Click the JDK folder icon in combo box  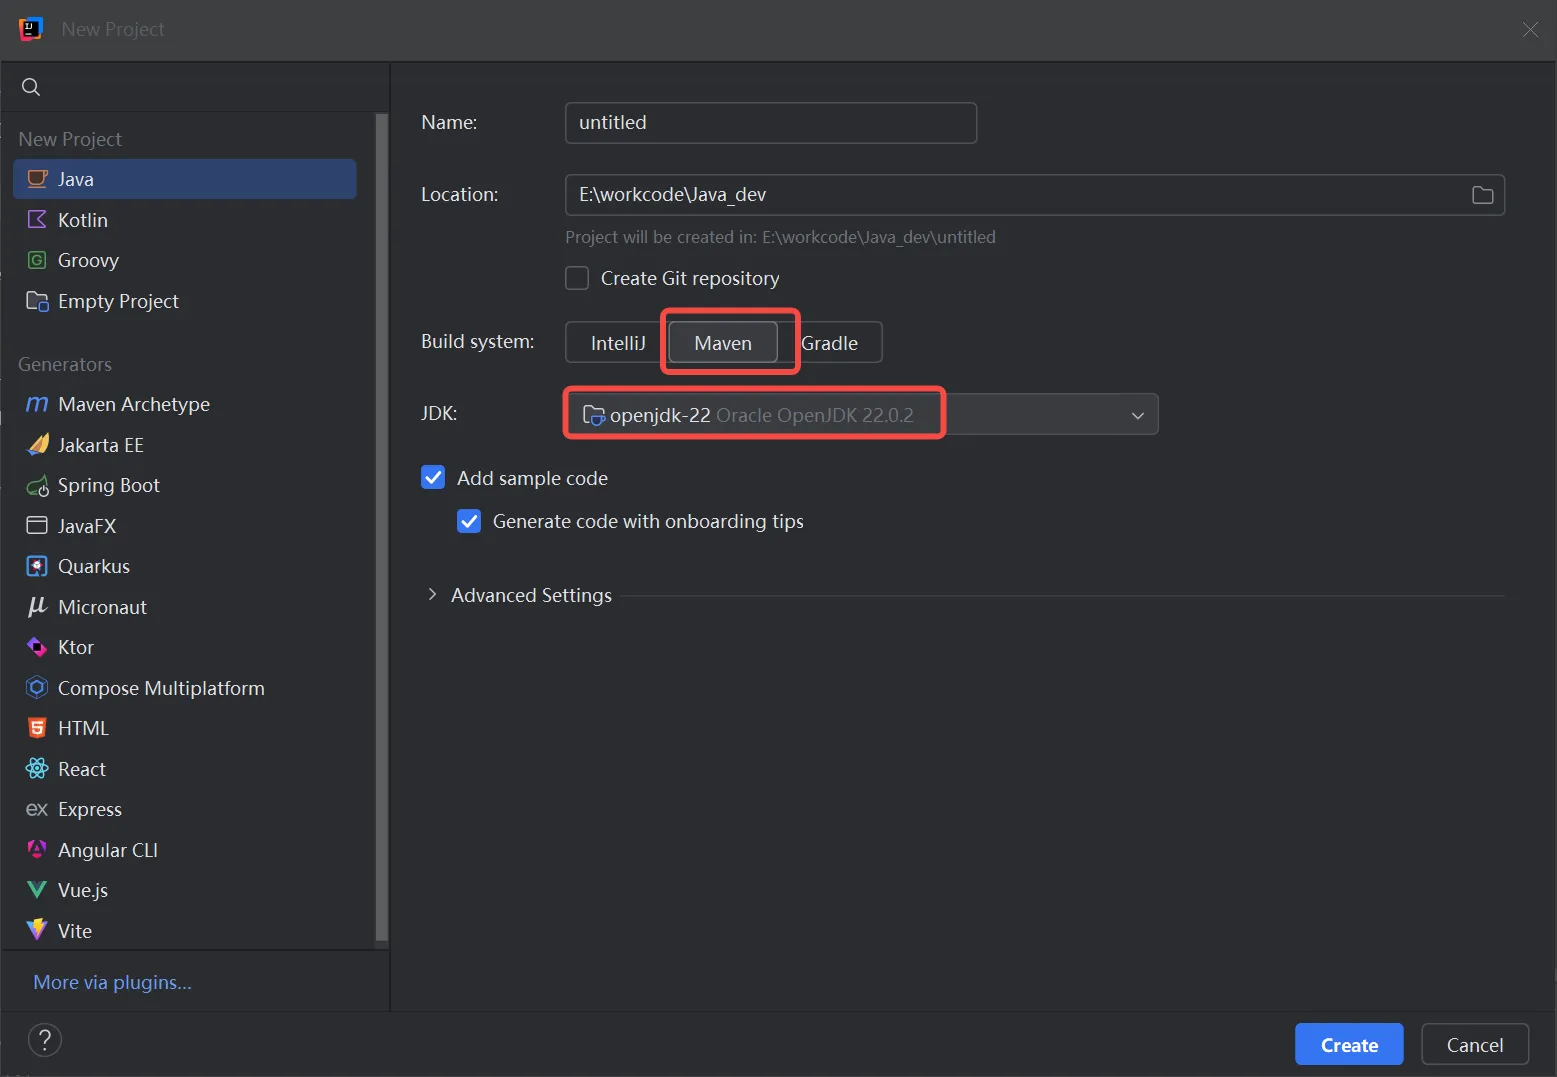pos(593,415)
